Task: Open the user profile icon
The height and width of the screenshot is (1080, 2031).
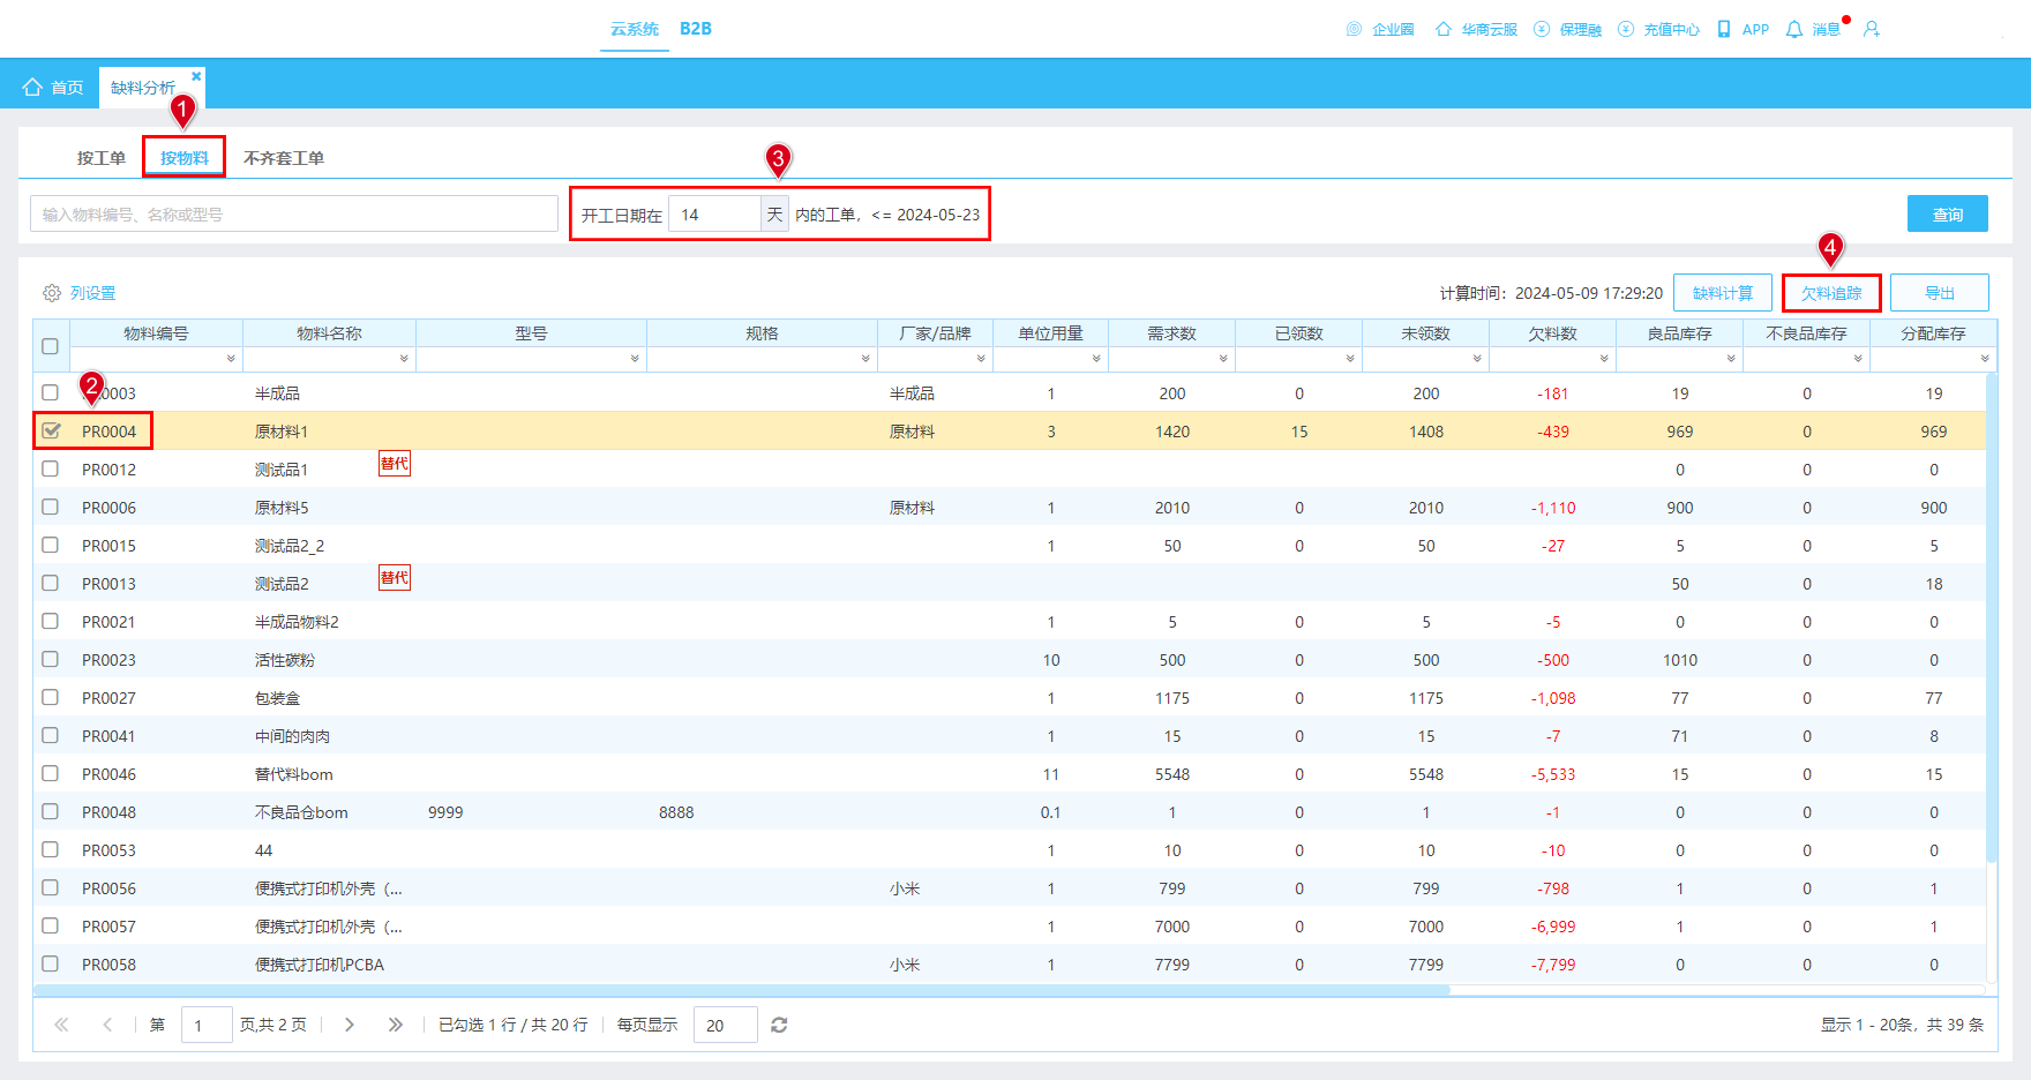Action: coord(1871,29)
